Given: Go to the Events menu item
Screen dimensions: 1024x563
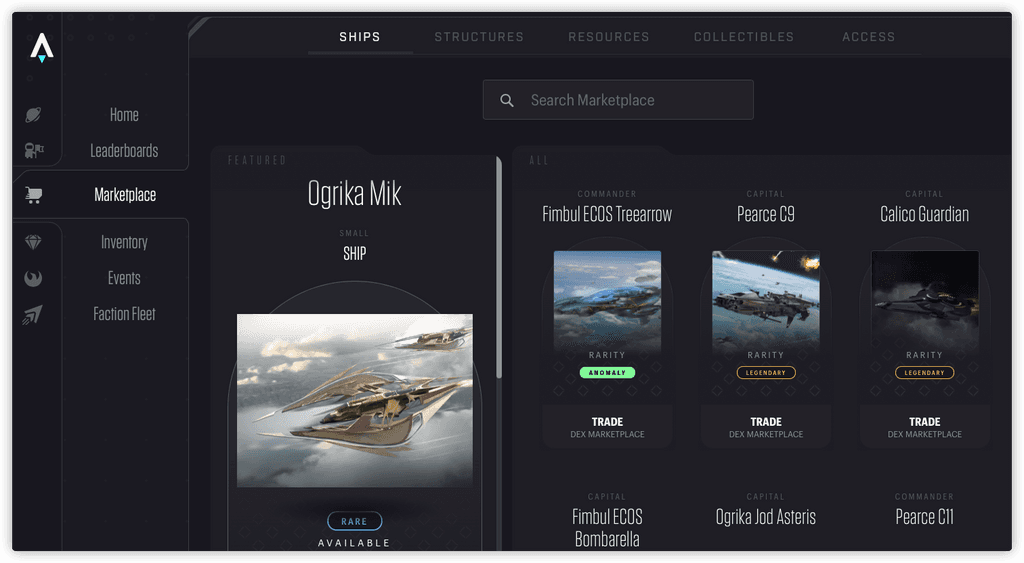Looking at the screenshot, I should (124, 278).
